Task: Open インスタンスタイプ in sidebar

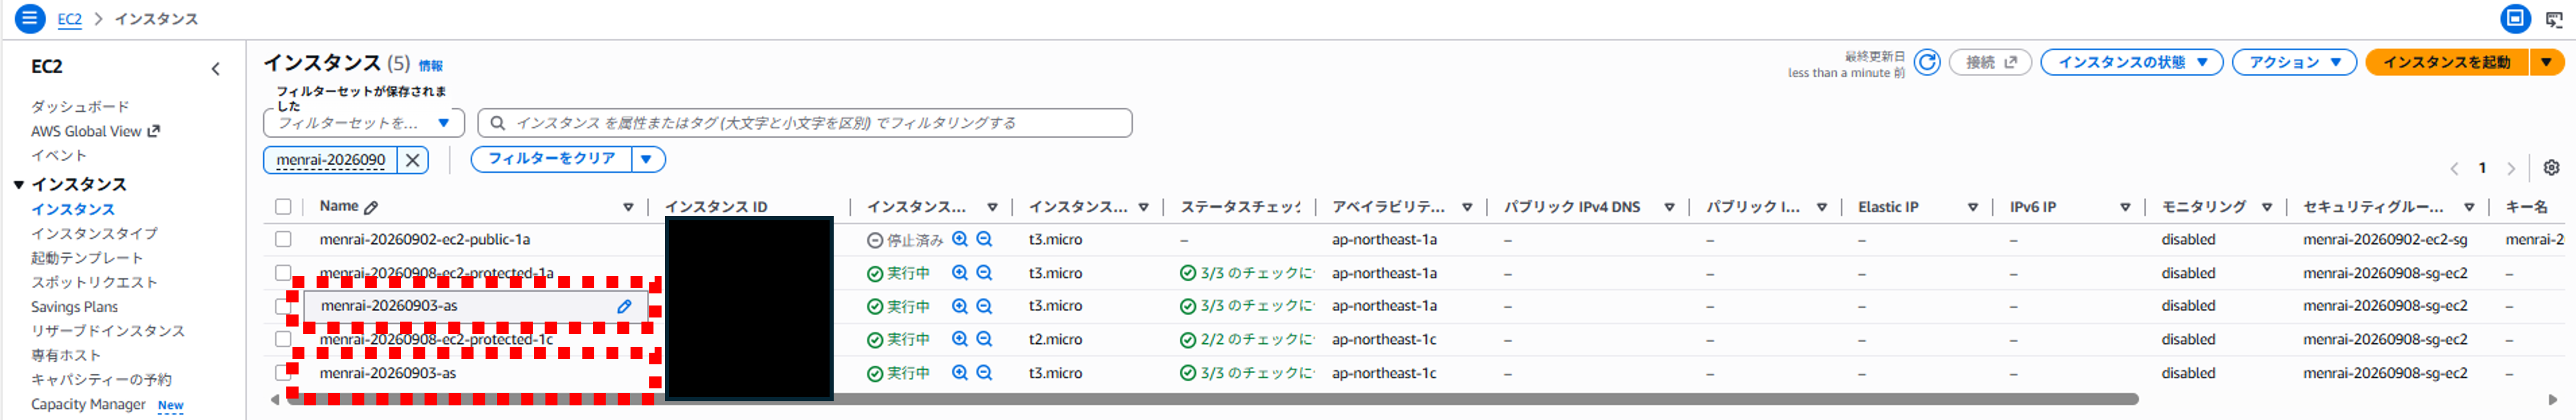Action: 94,234
